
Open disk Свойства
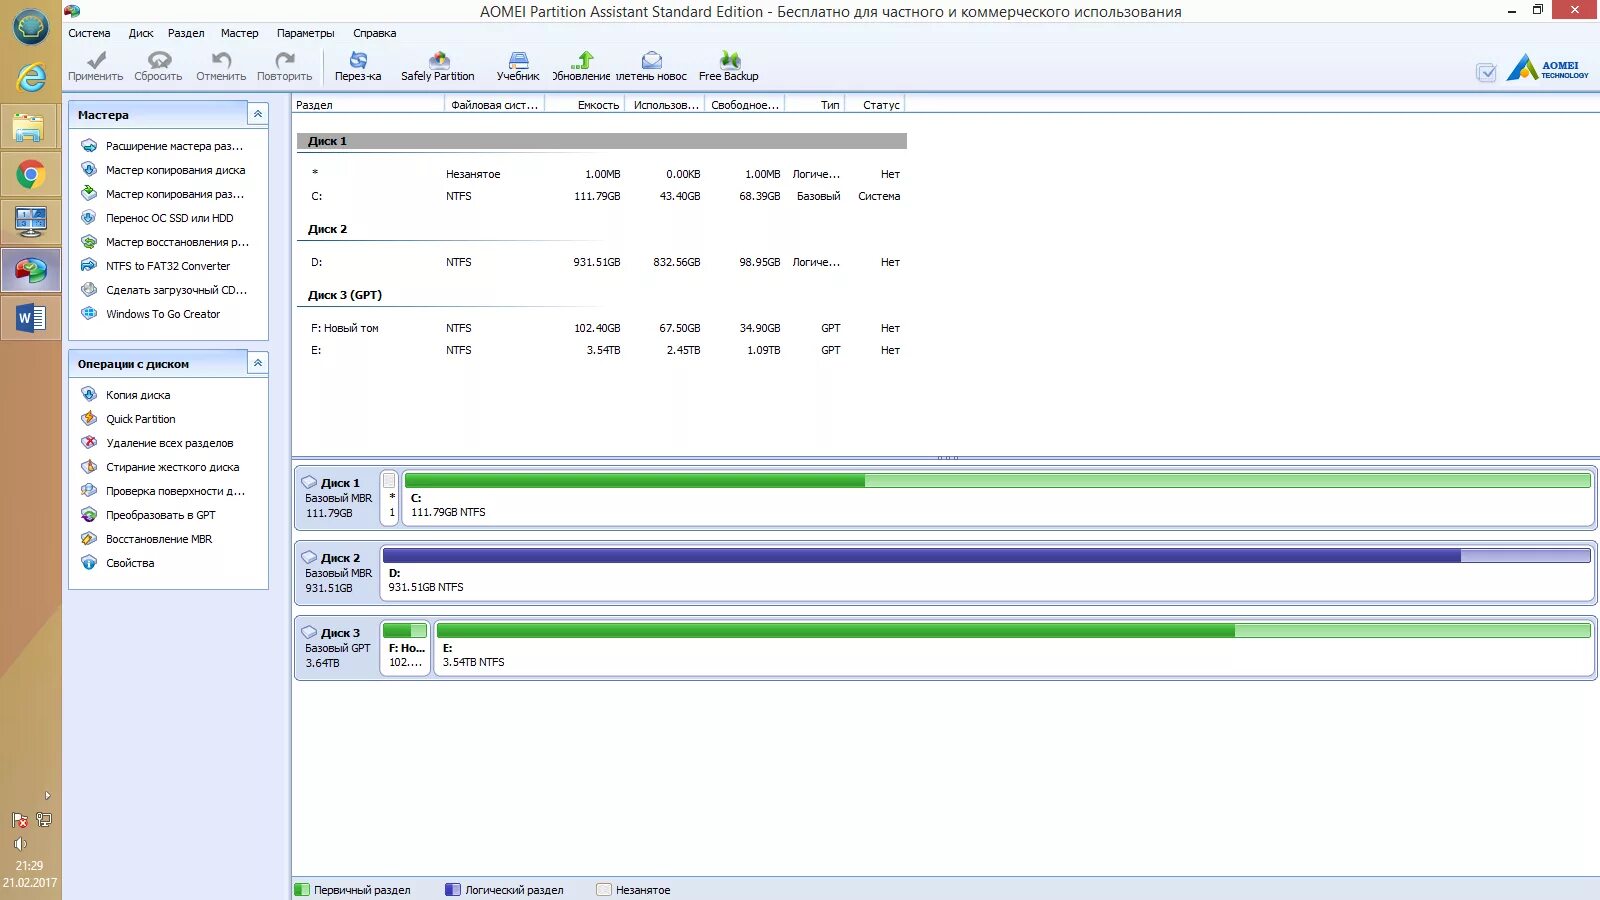pyautogui.click(x=130, y=563)
